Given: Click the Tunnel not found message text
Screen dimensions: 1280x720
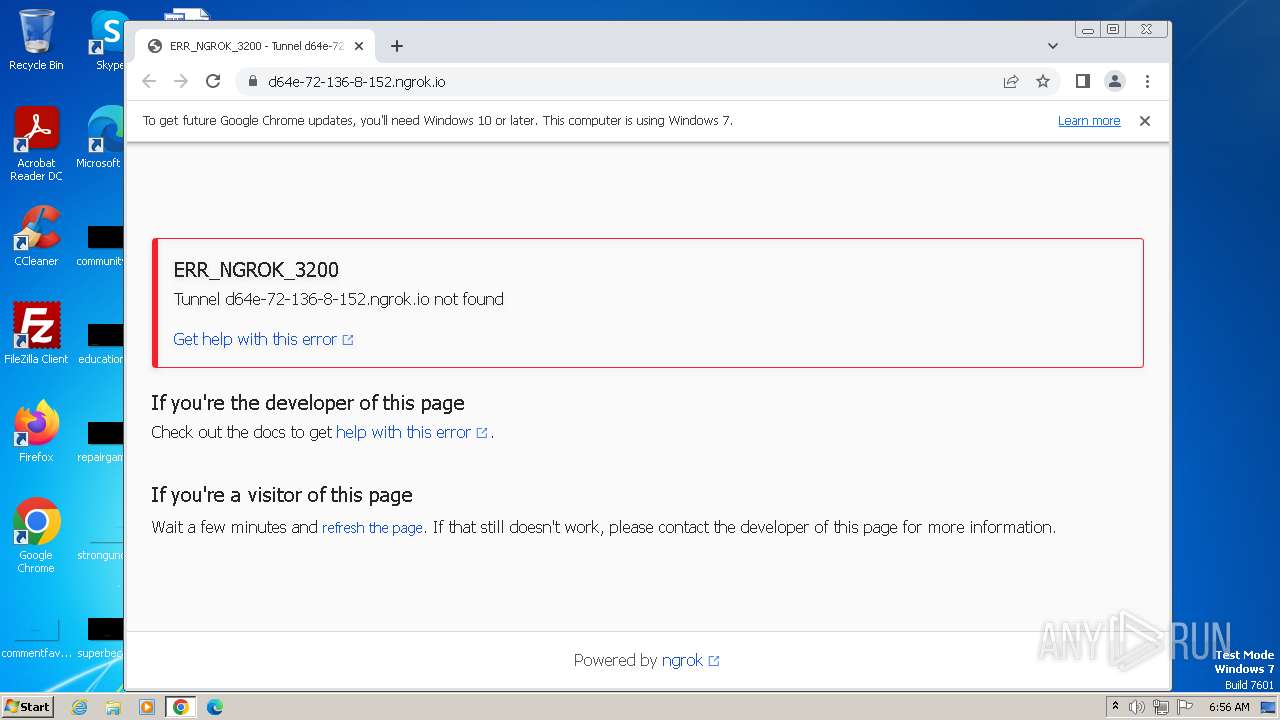Looking at the screenshot, I should pyautogui.click(x=338, y=299).
